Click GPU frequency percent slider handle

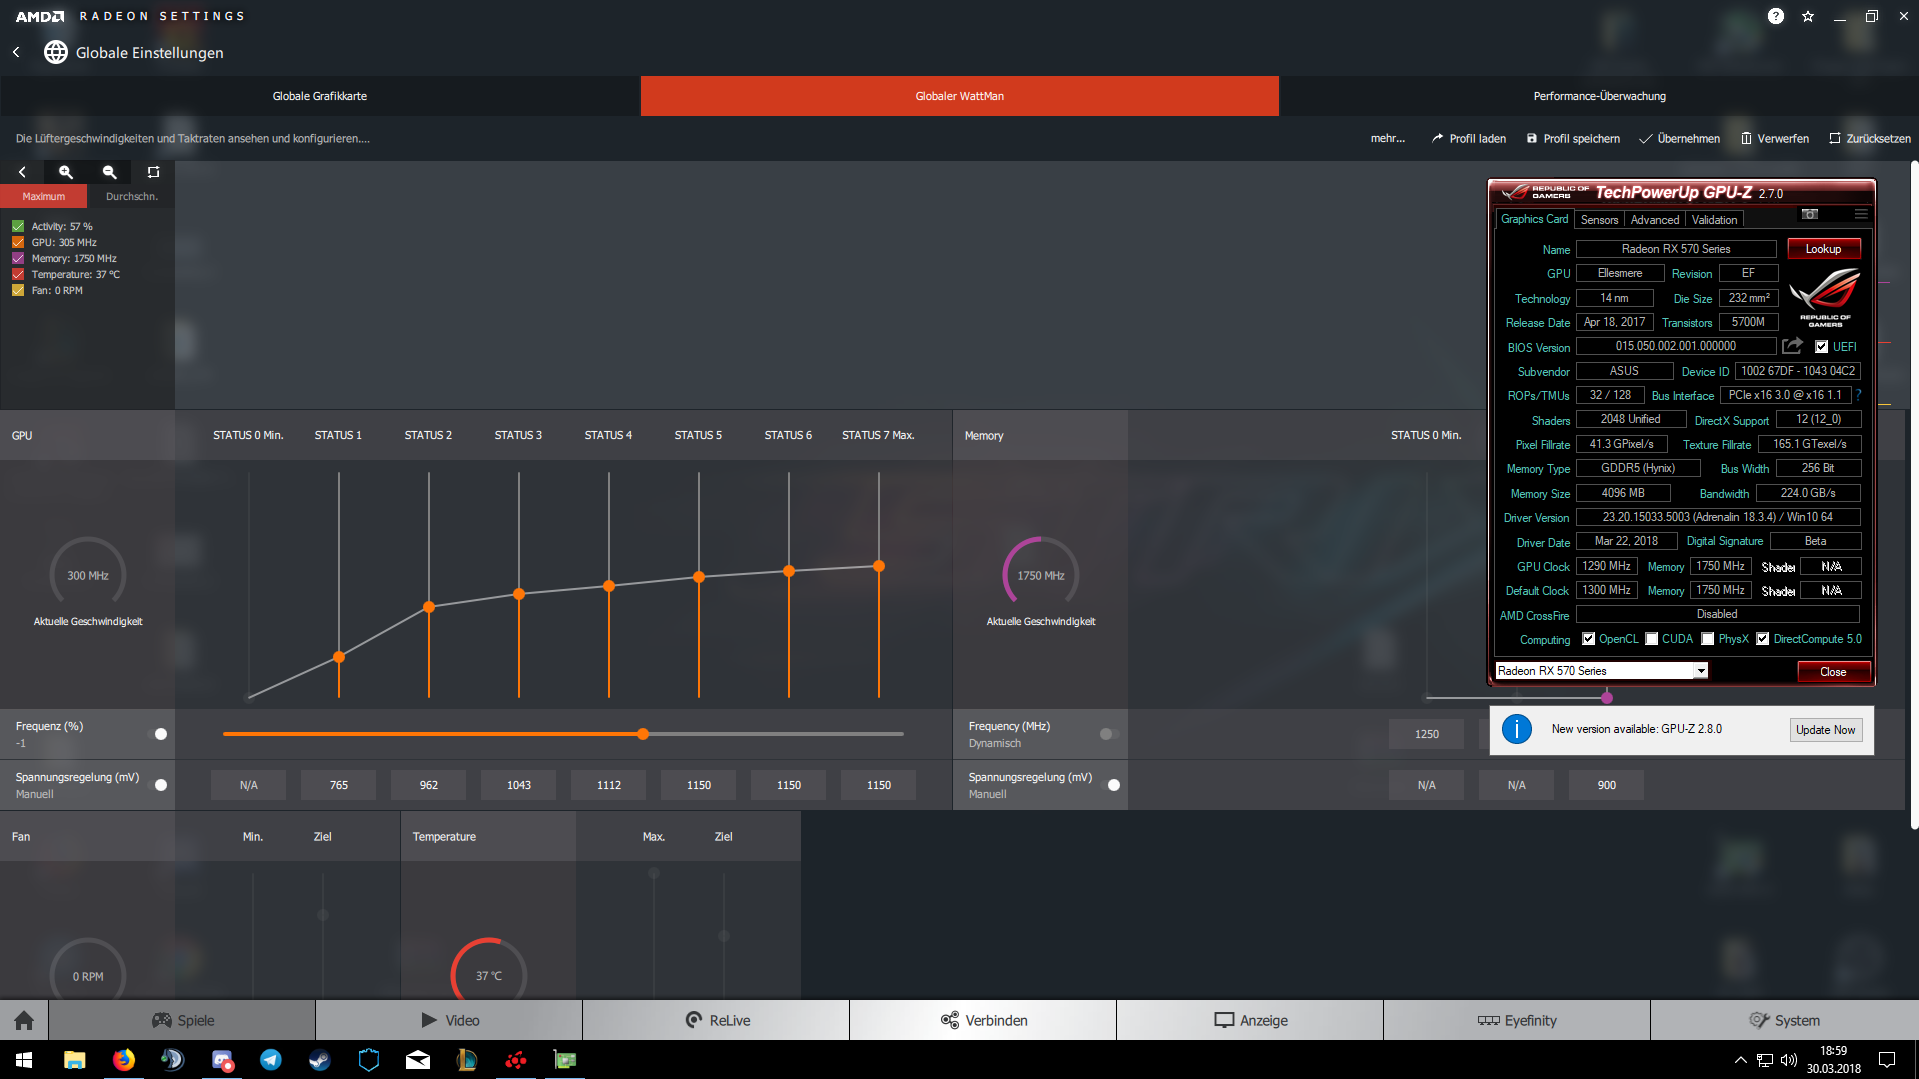pyautogui.click(x=643, y=734)
